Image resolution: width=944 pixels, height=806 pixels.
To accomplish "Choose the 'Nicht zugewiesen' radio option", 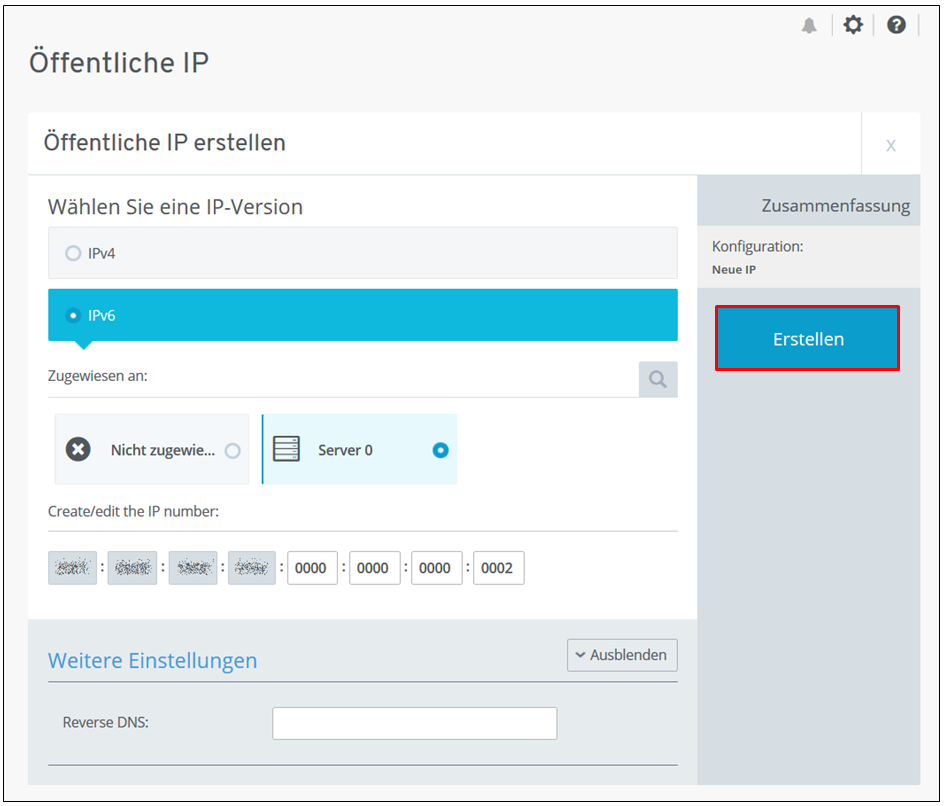I will [x=233, y=451].
